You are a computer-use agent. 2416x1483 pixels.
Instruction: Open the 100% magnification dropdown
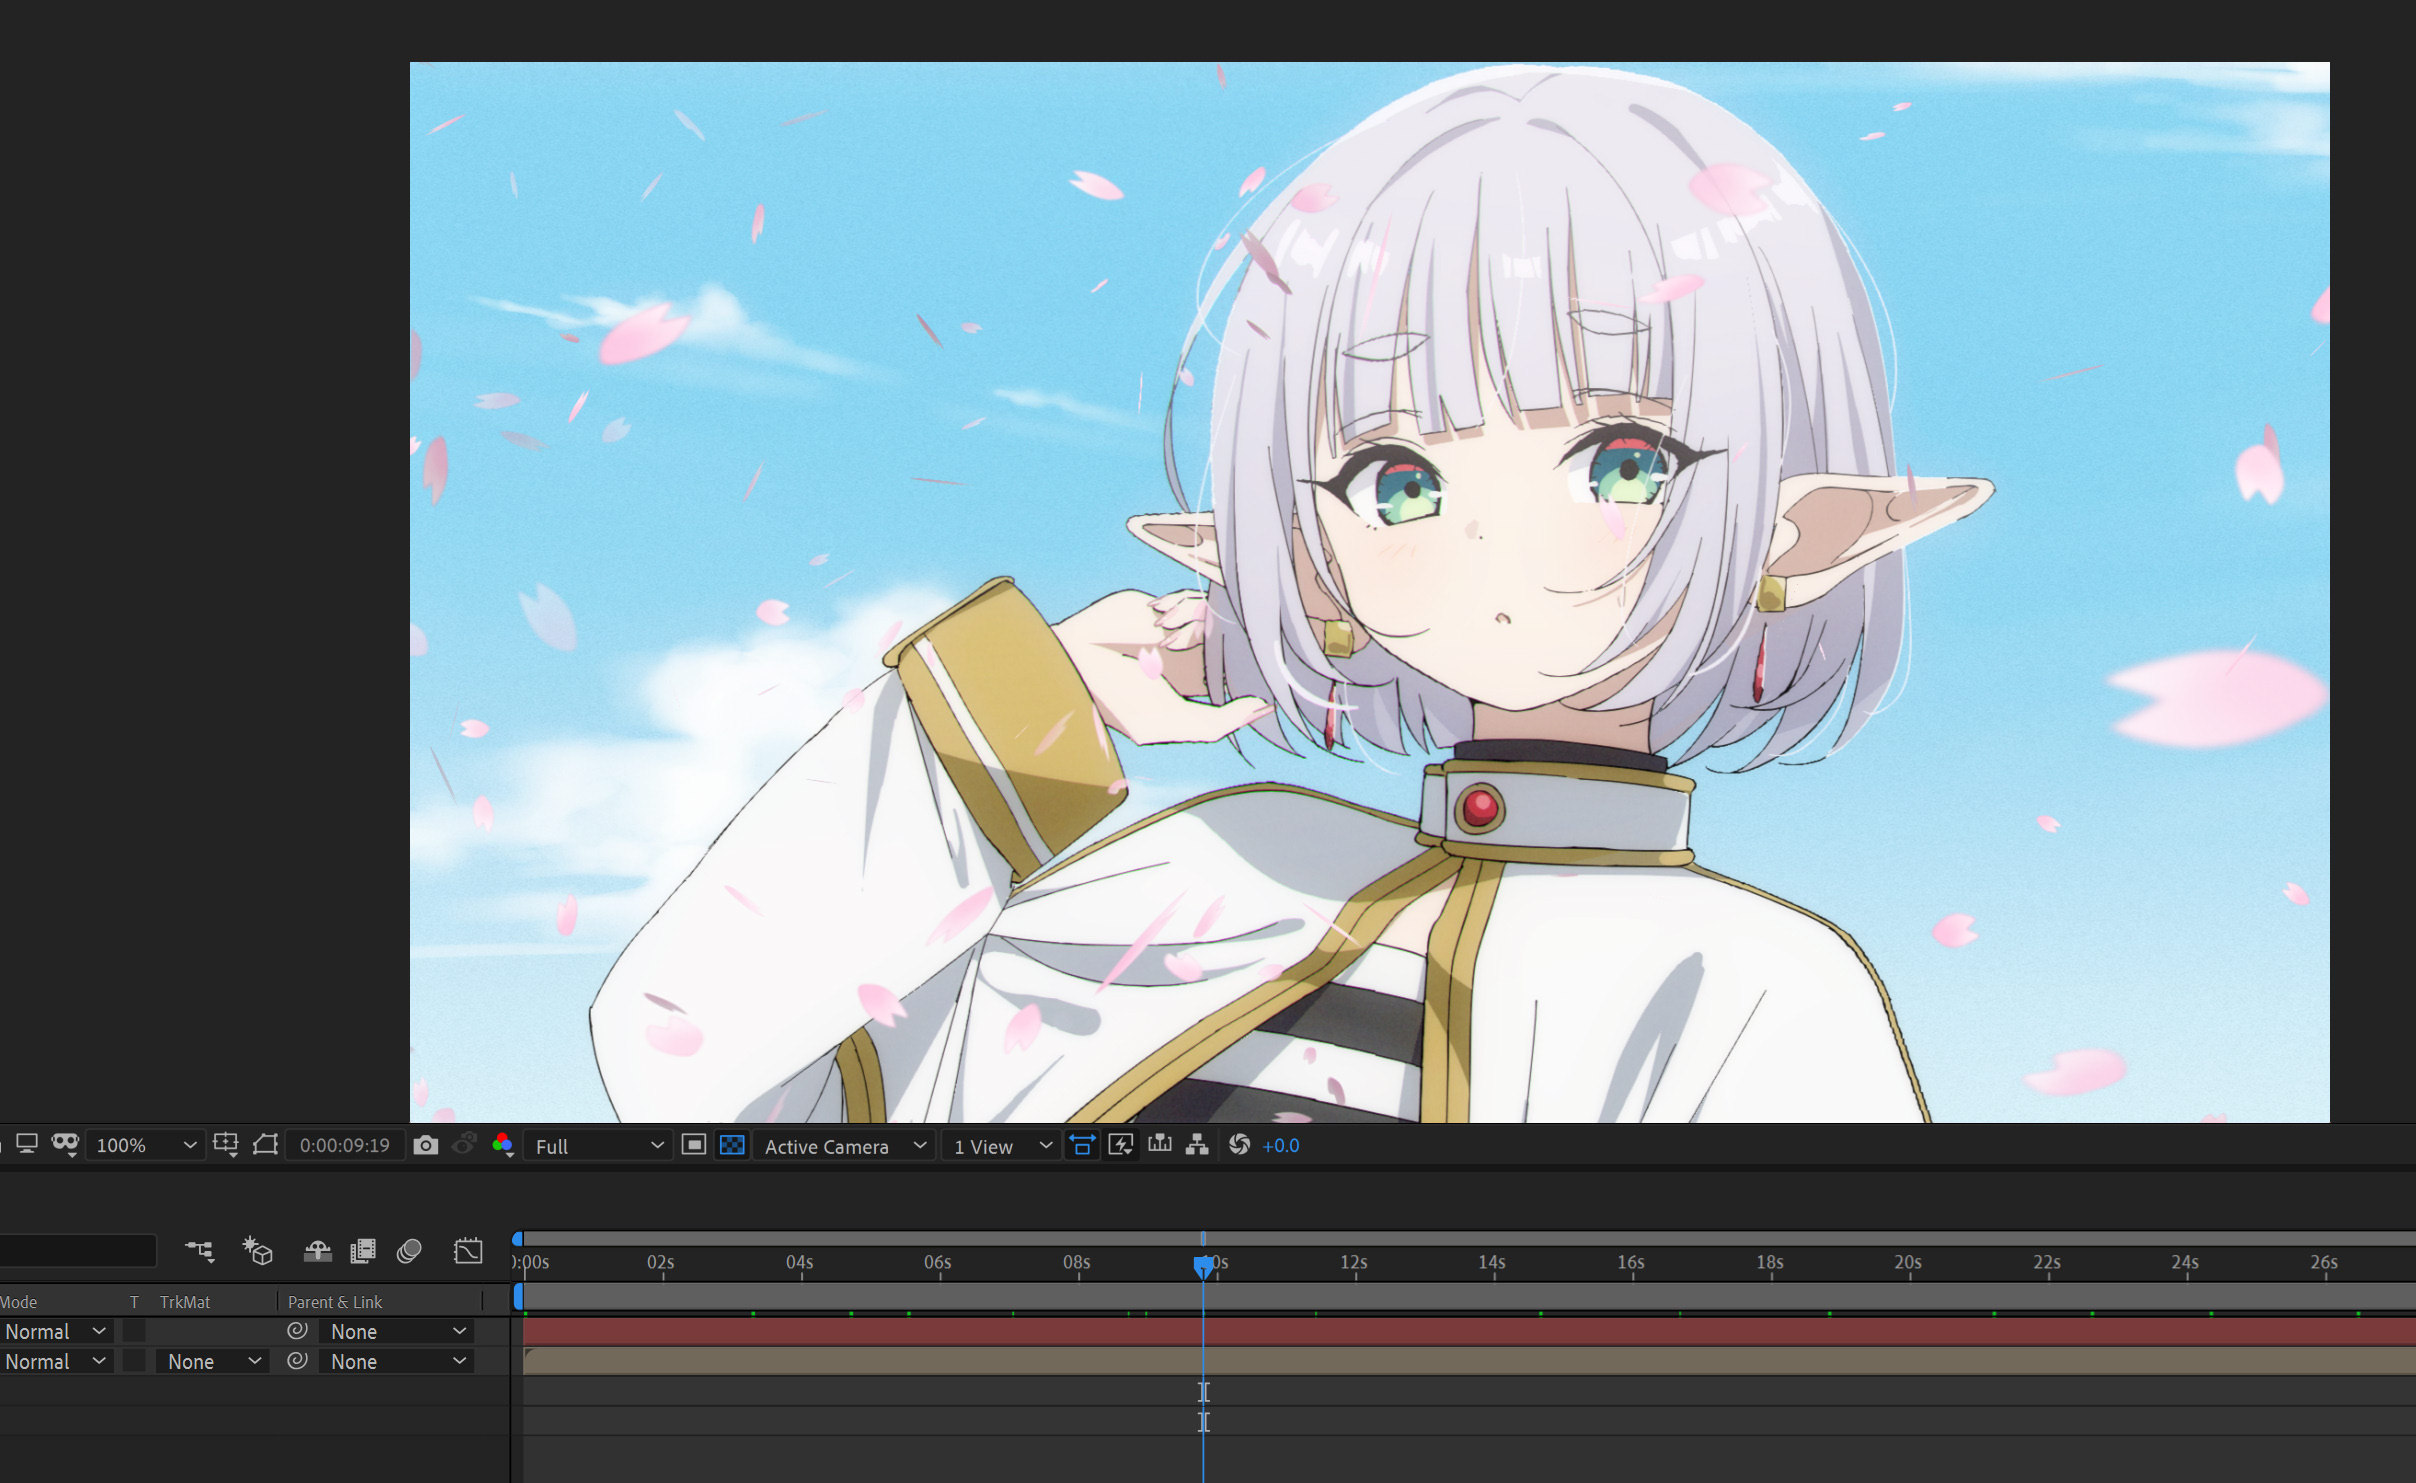pos(146,1145)
